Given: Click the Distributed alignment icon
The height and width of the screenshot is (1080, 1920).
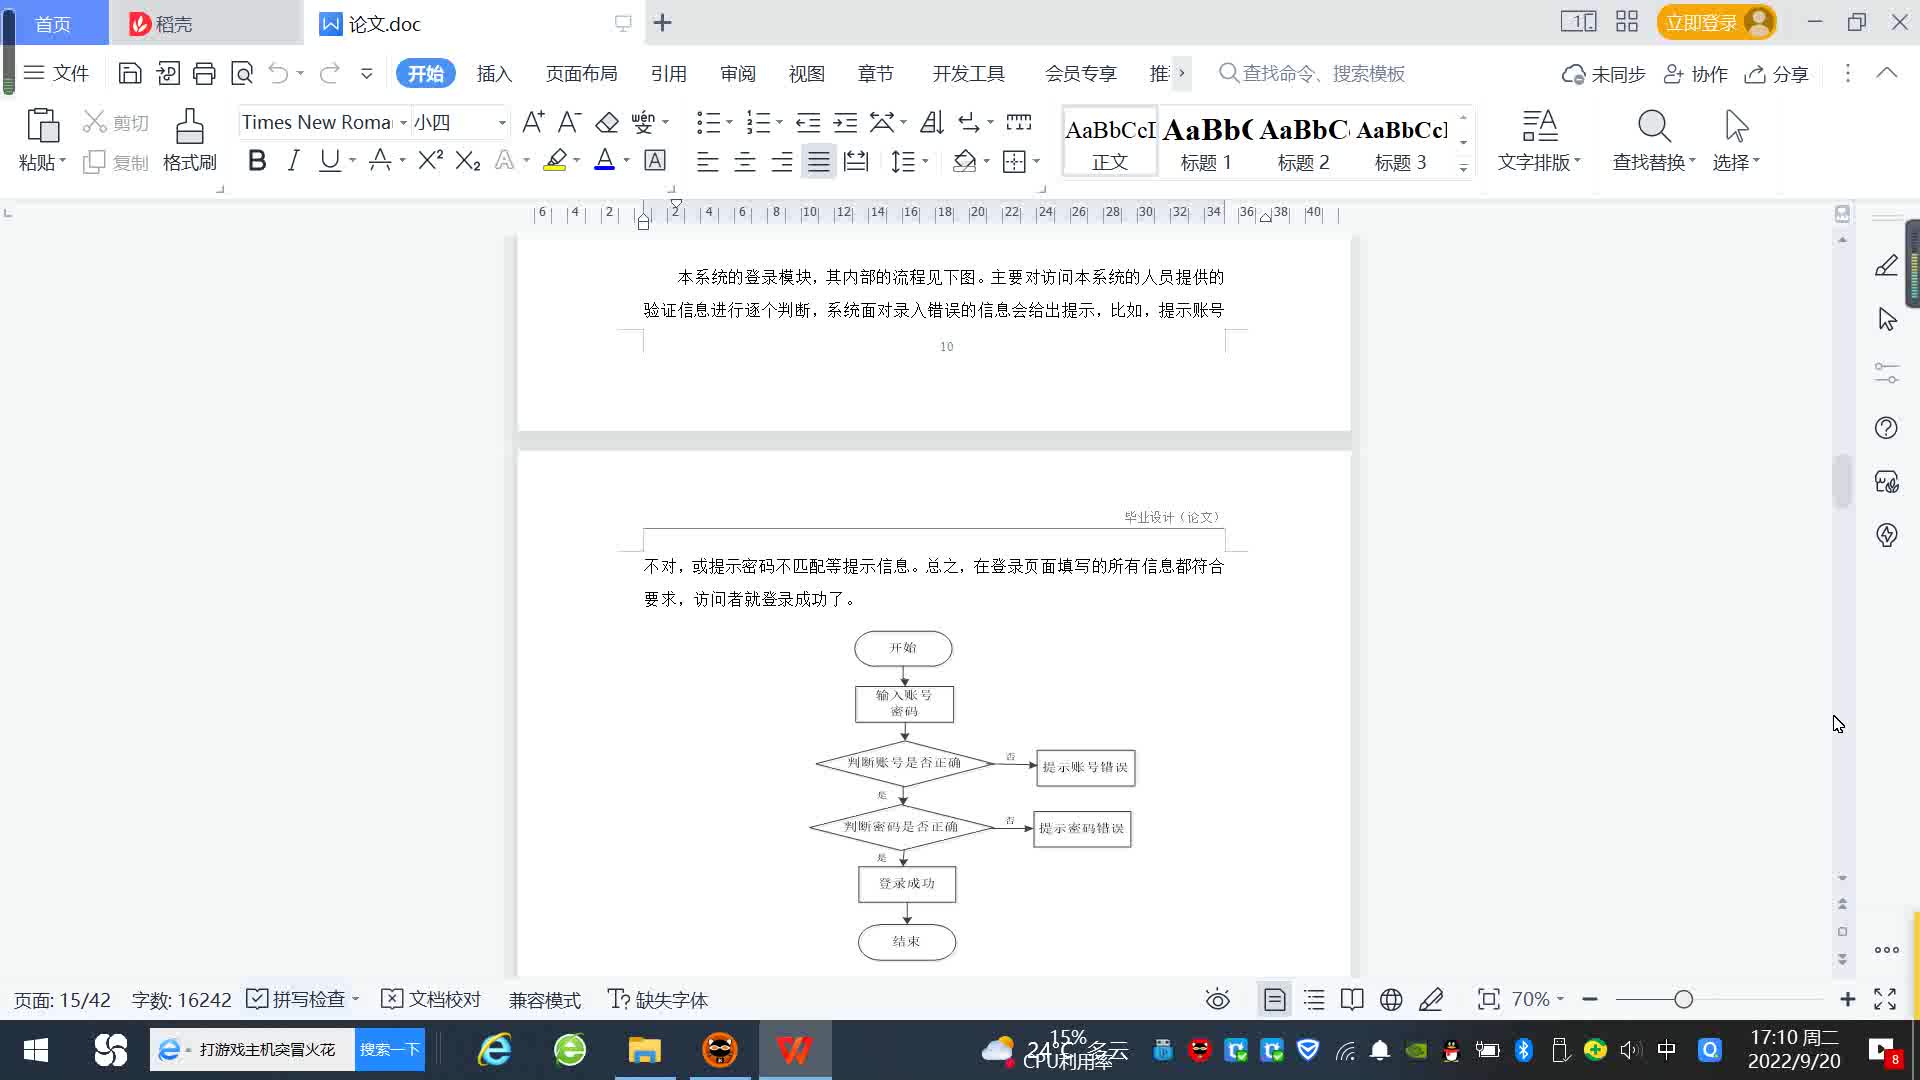Looking at the screenshot, I should point(856,160).
